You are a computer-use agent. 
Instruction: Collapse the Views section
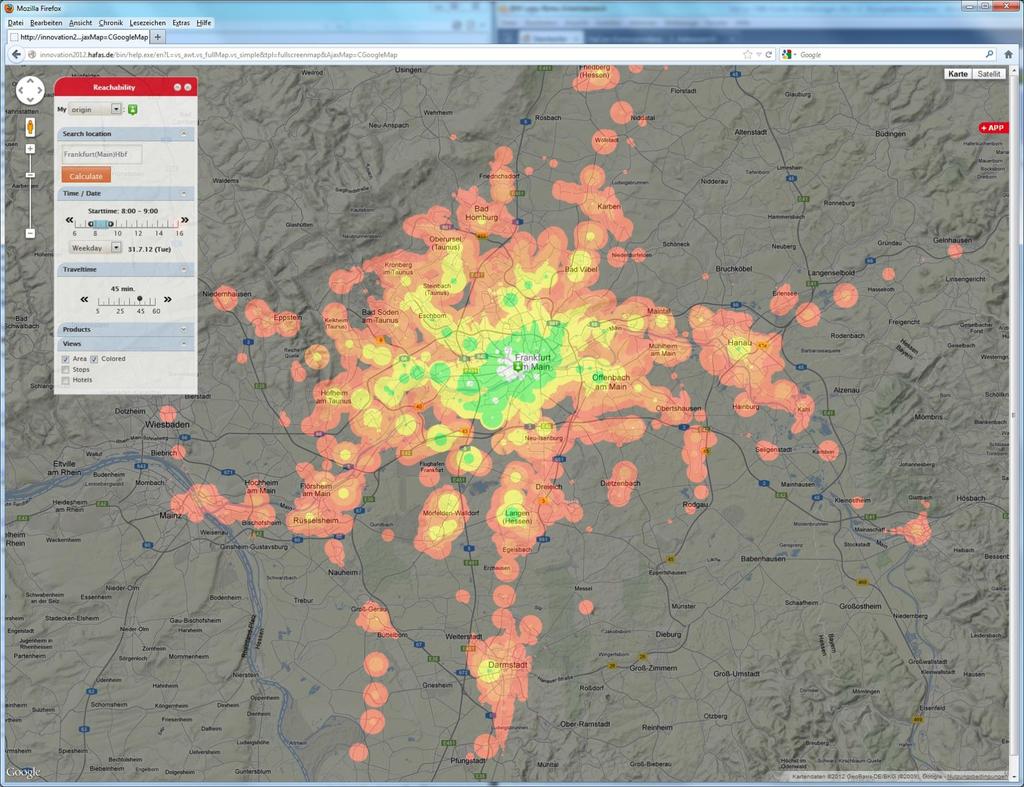pyautogui.click(x=184, y=344)
